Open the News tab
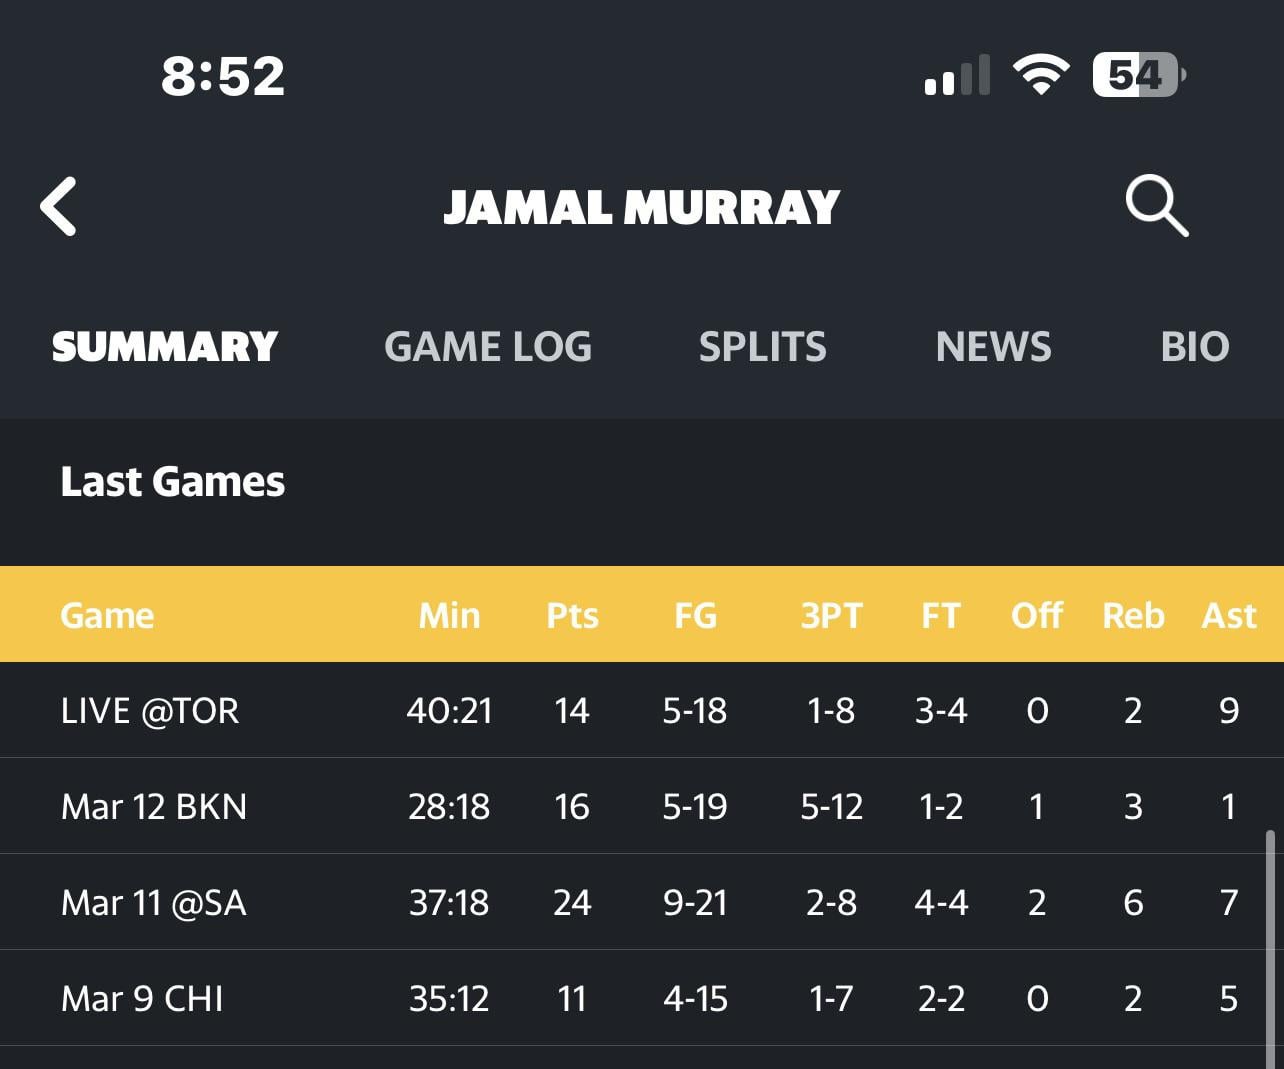1284x1069 pixels. 993,347
